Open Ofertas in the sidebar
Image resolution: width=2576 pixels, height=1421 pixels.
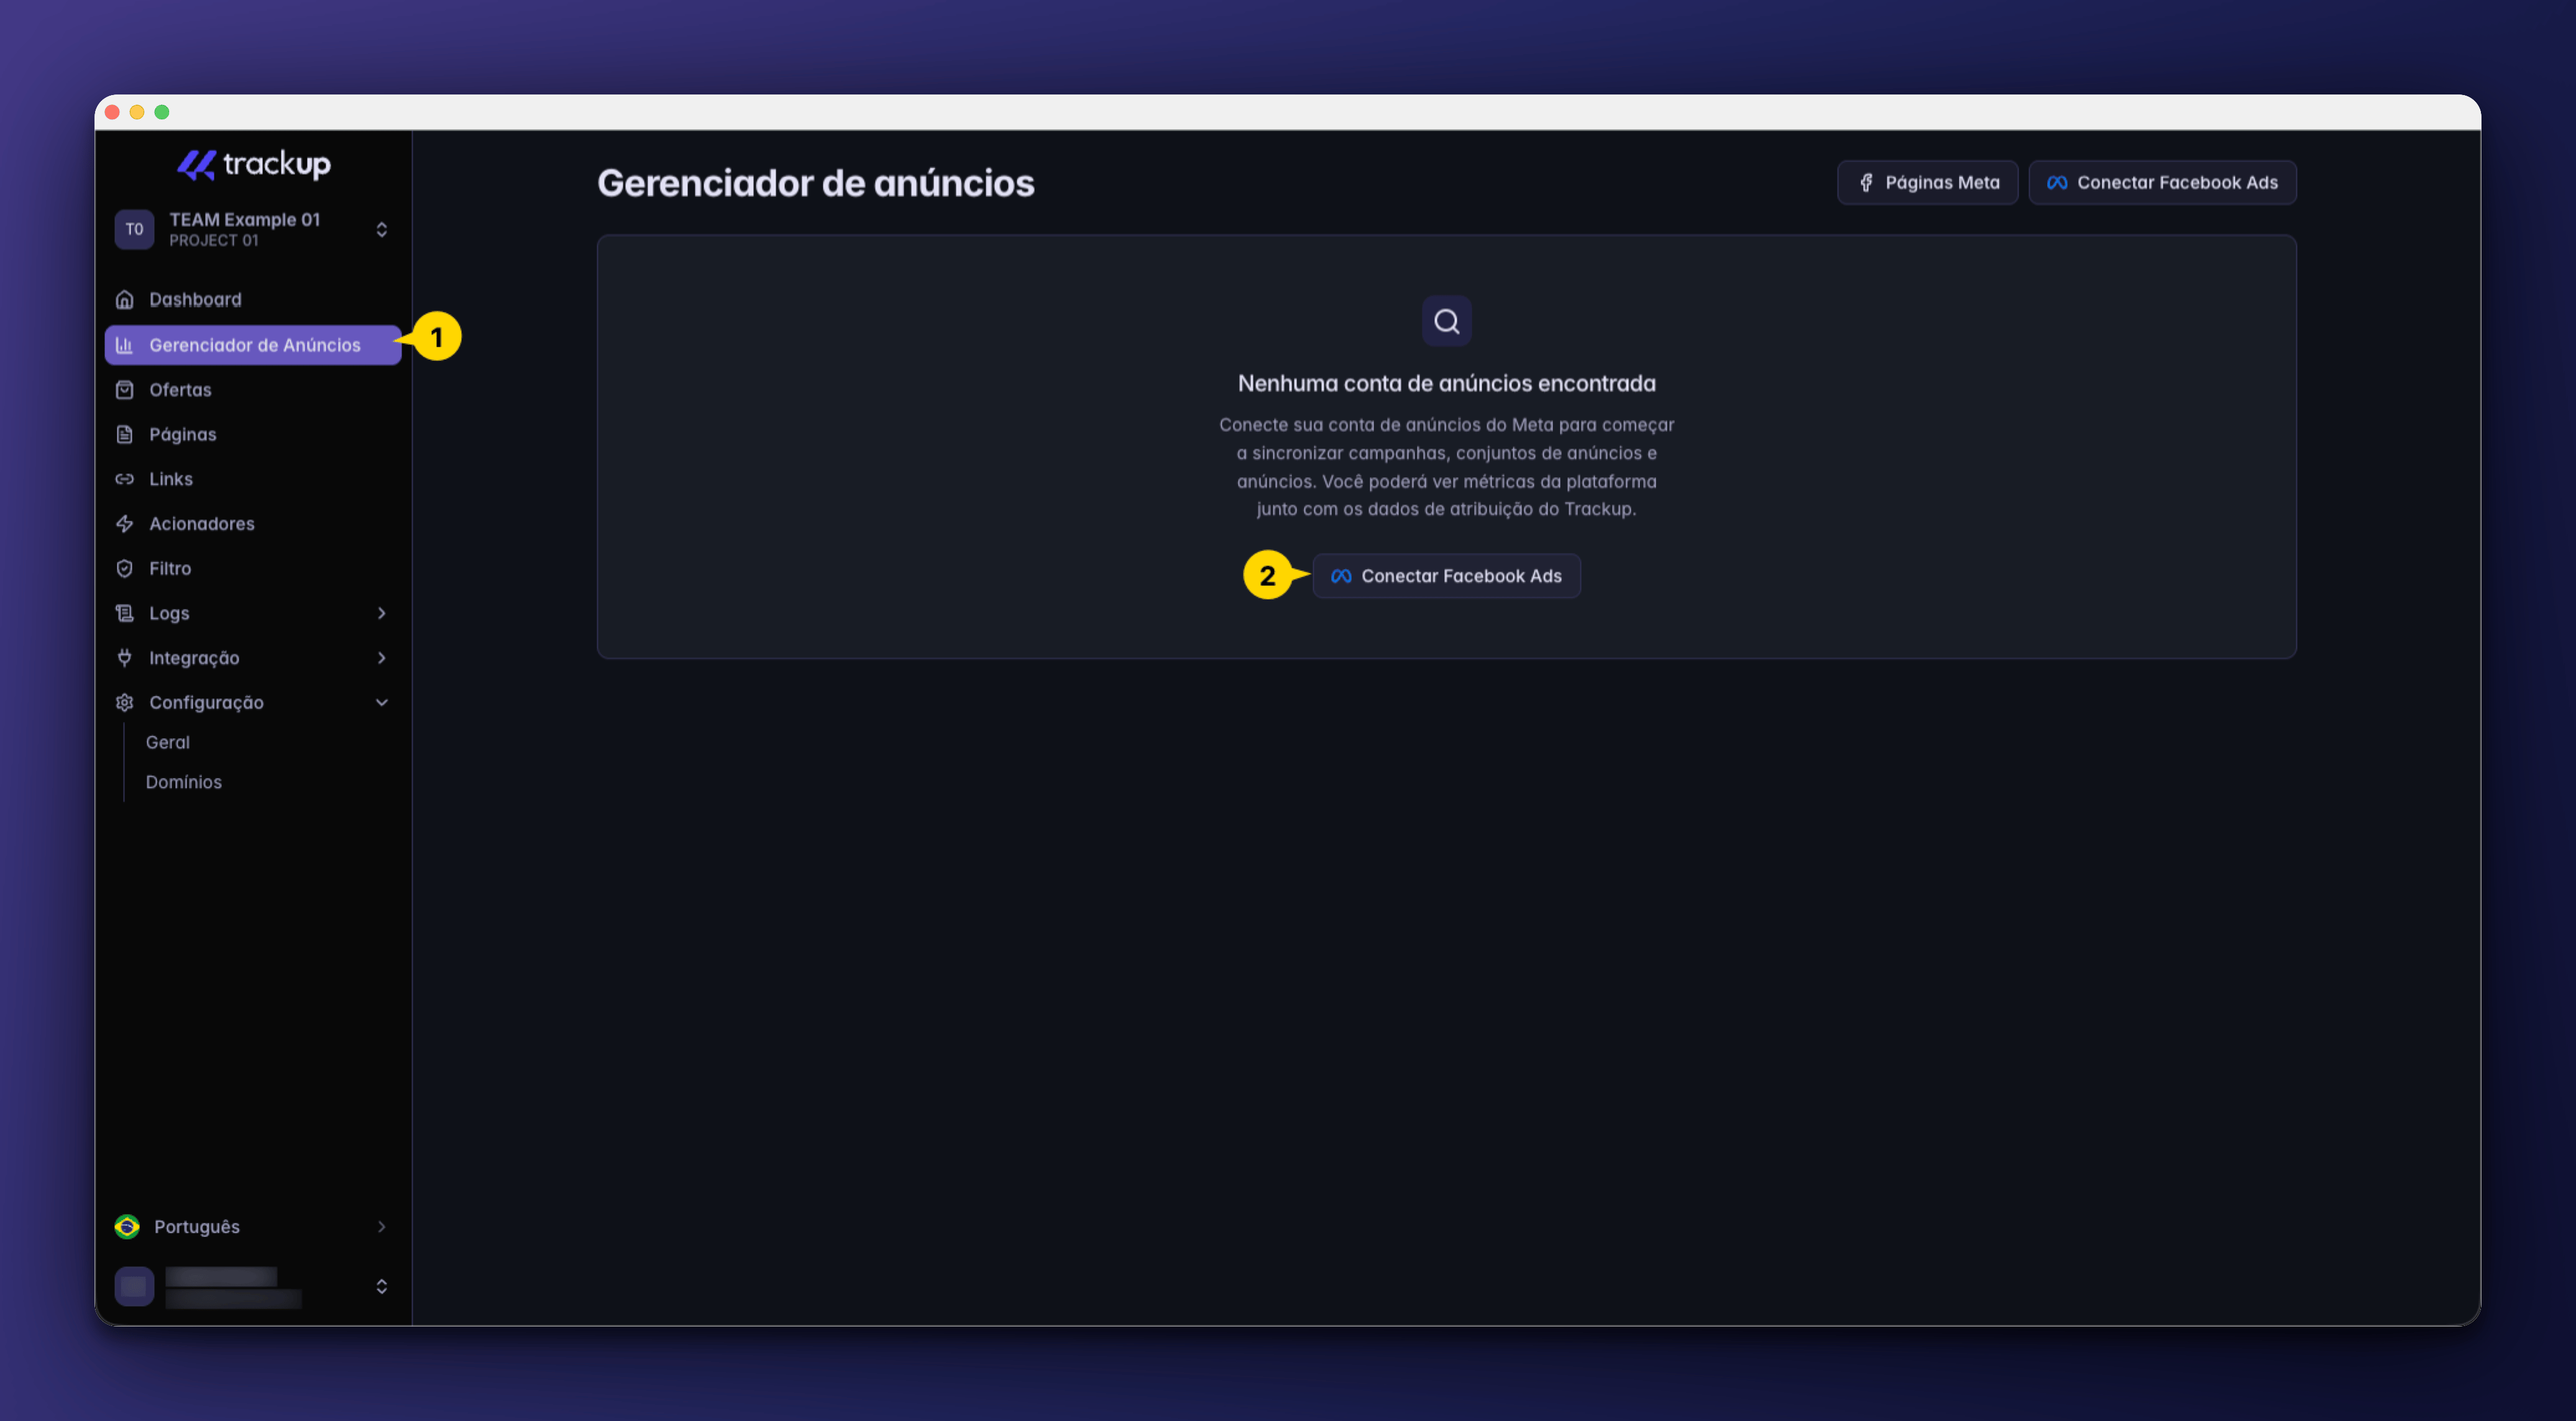253,390
